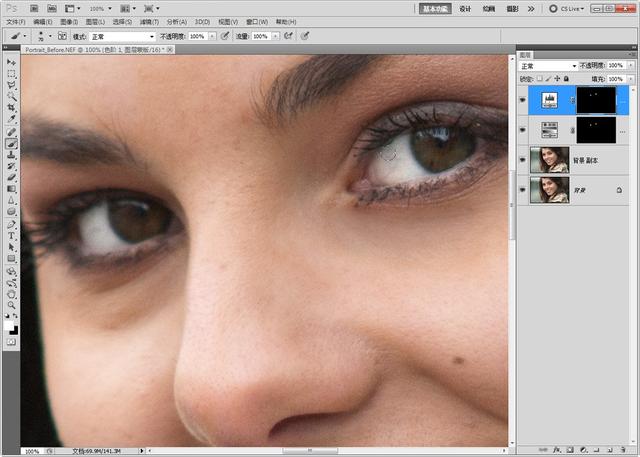This screenshot has height=457, width=640.
Task: Select the Gradient tool
Action: point(11,189)
